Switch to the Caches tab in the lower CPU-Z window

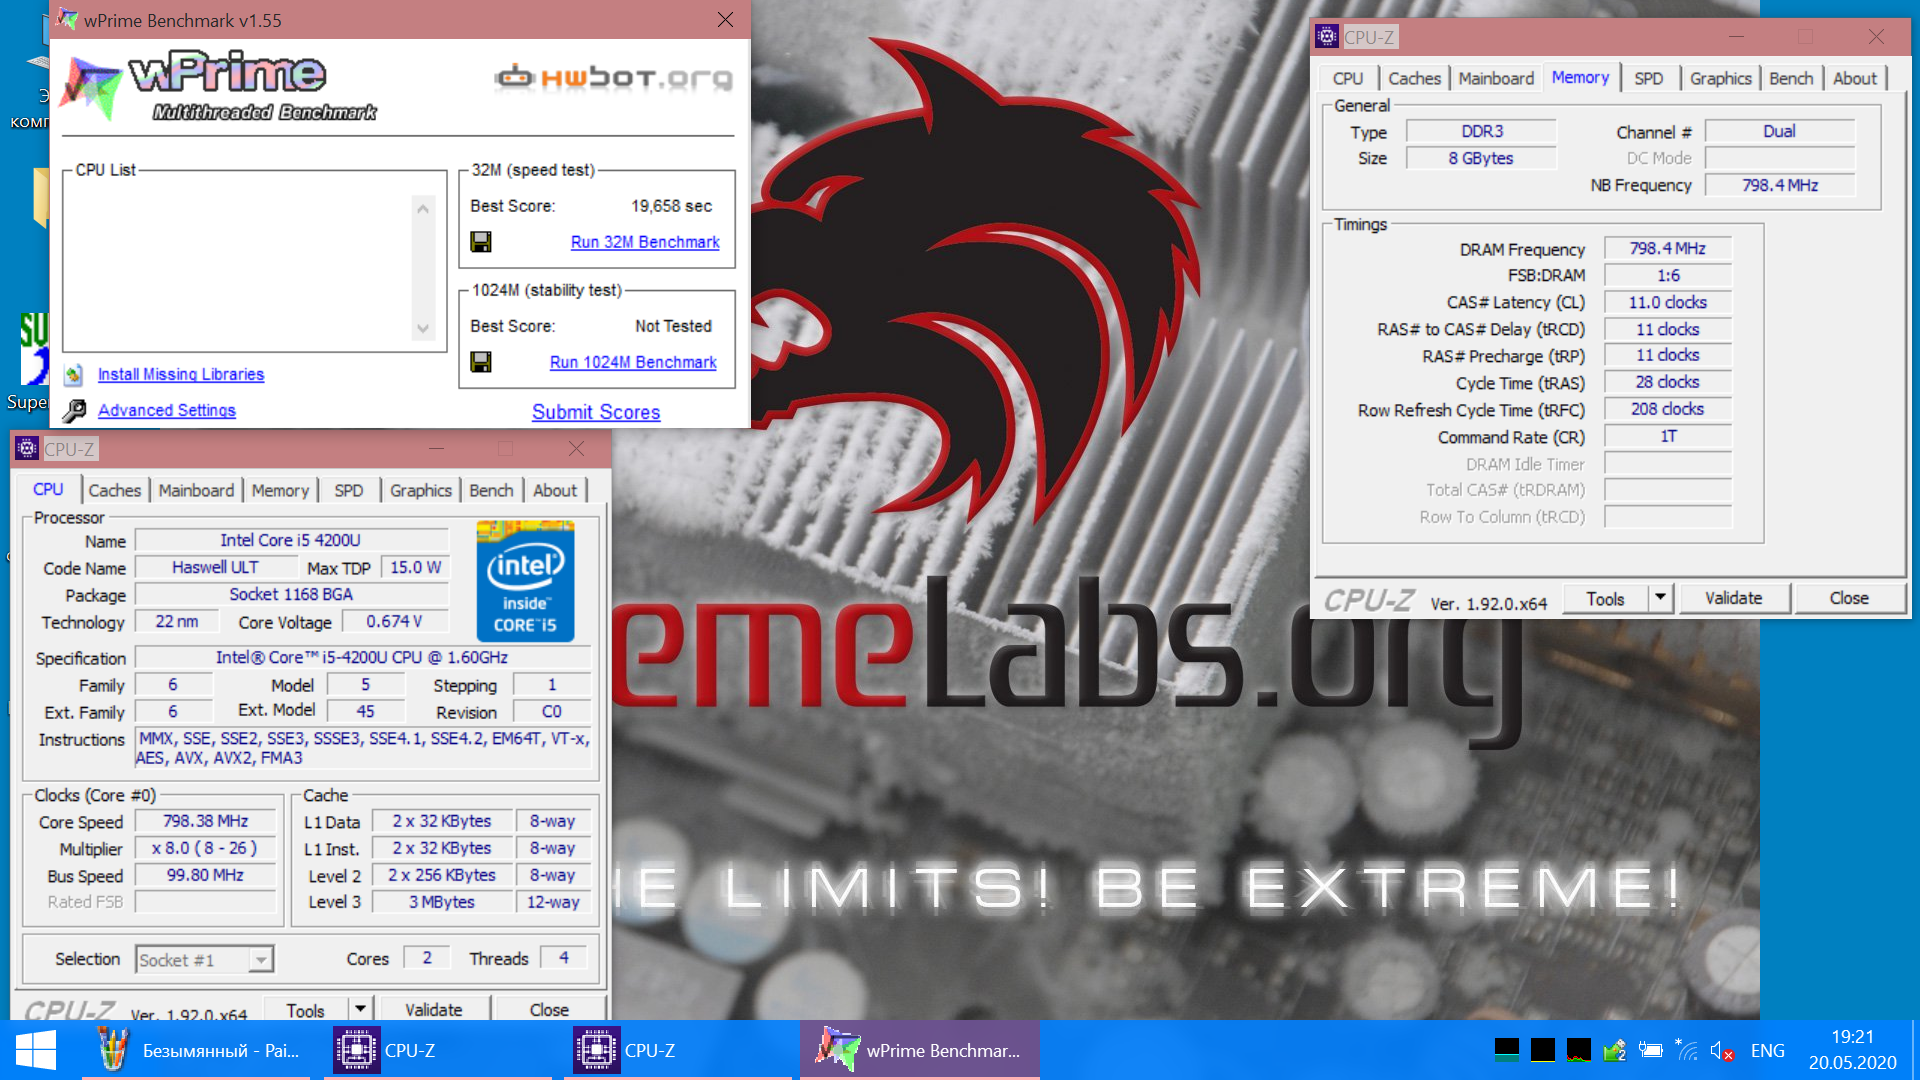115,490
